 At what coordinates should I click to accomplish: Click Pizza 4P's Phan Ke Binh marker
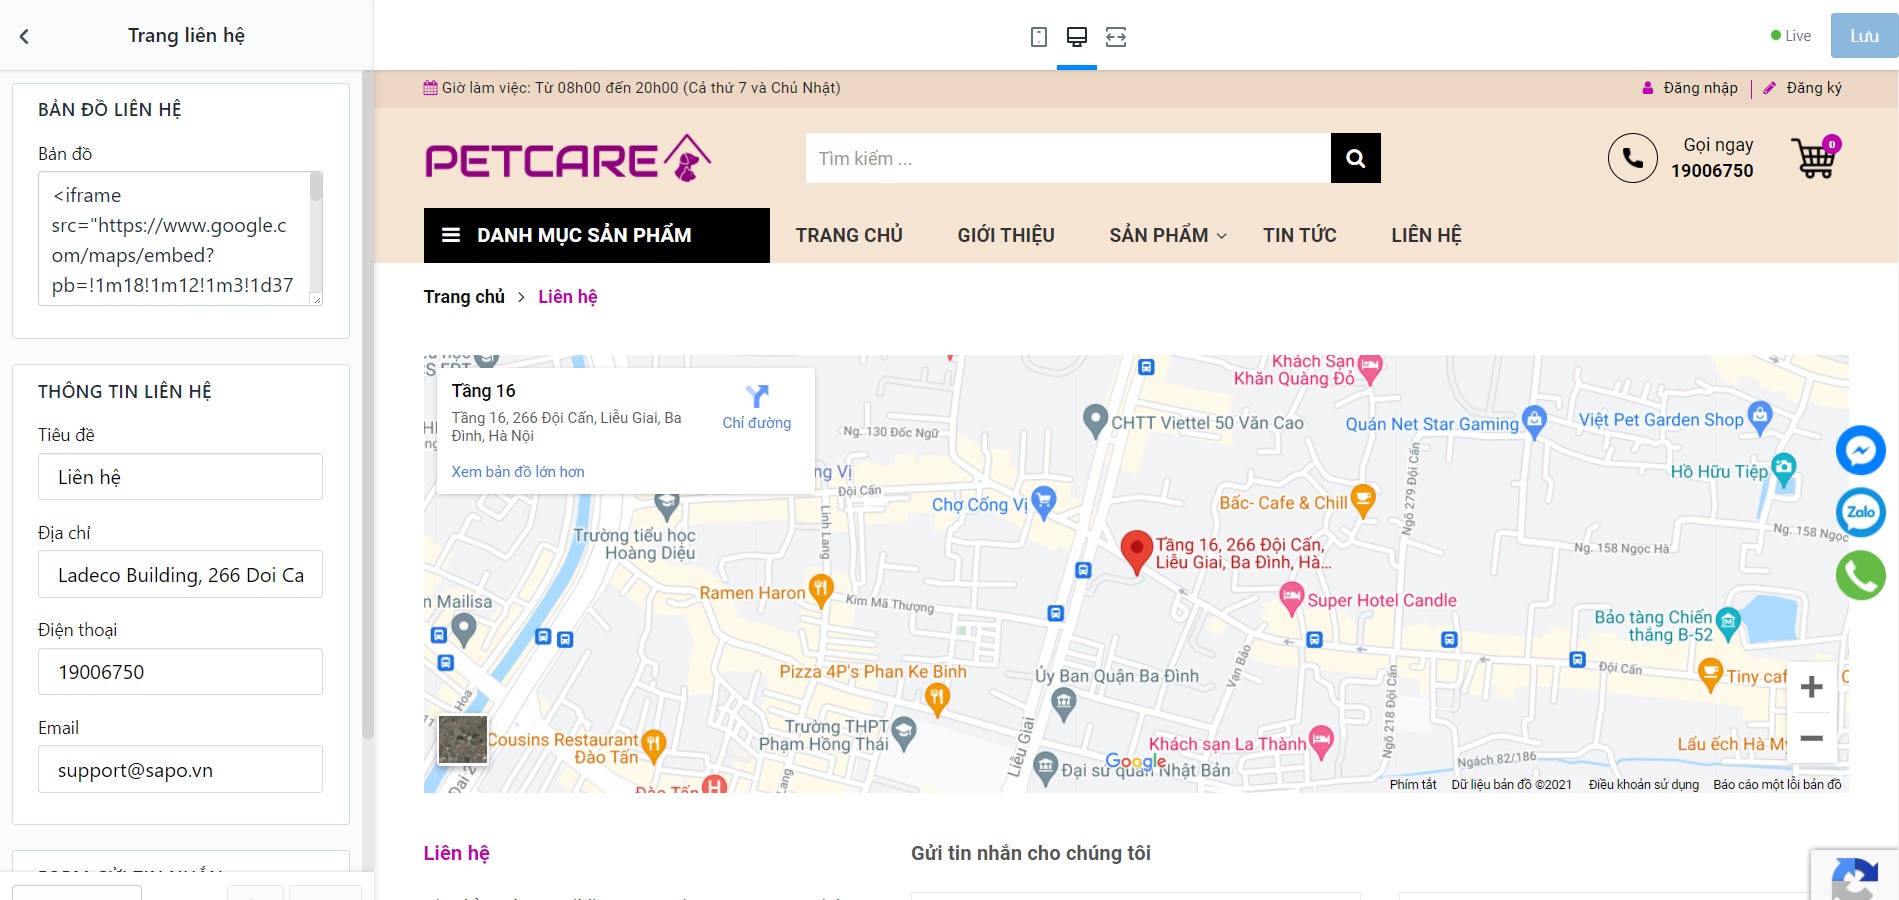[937, 698]
